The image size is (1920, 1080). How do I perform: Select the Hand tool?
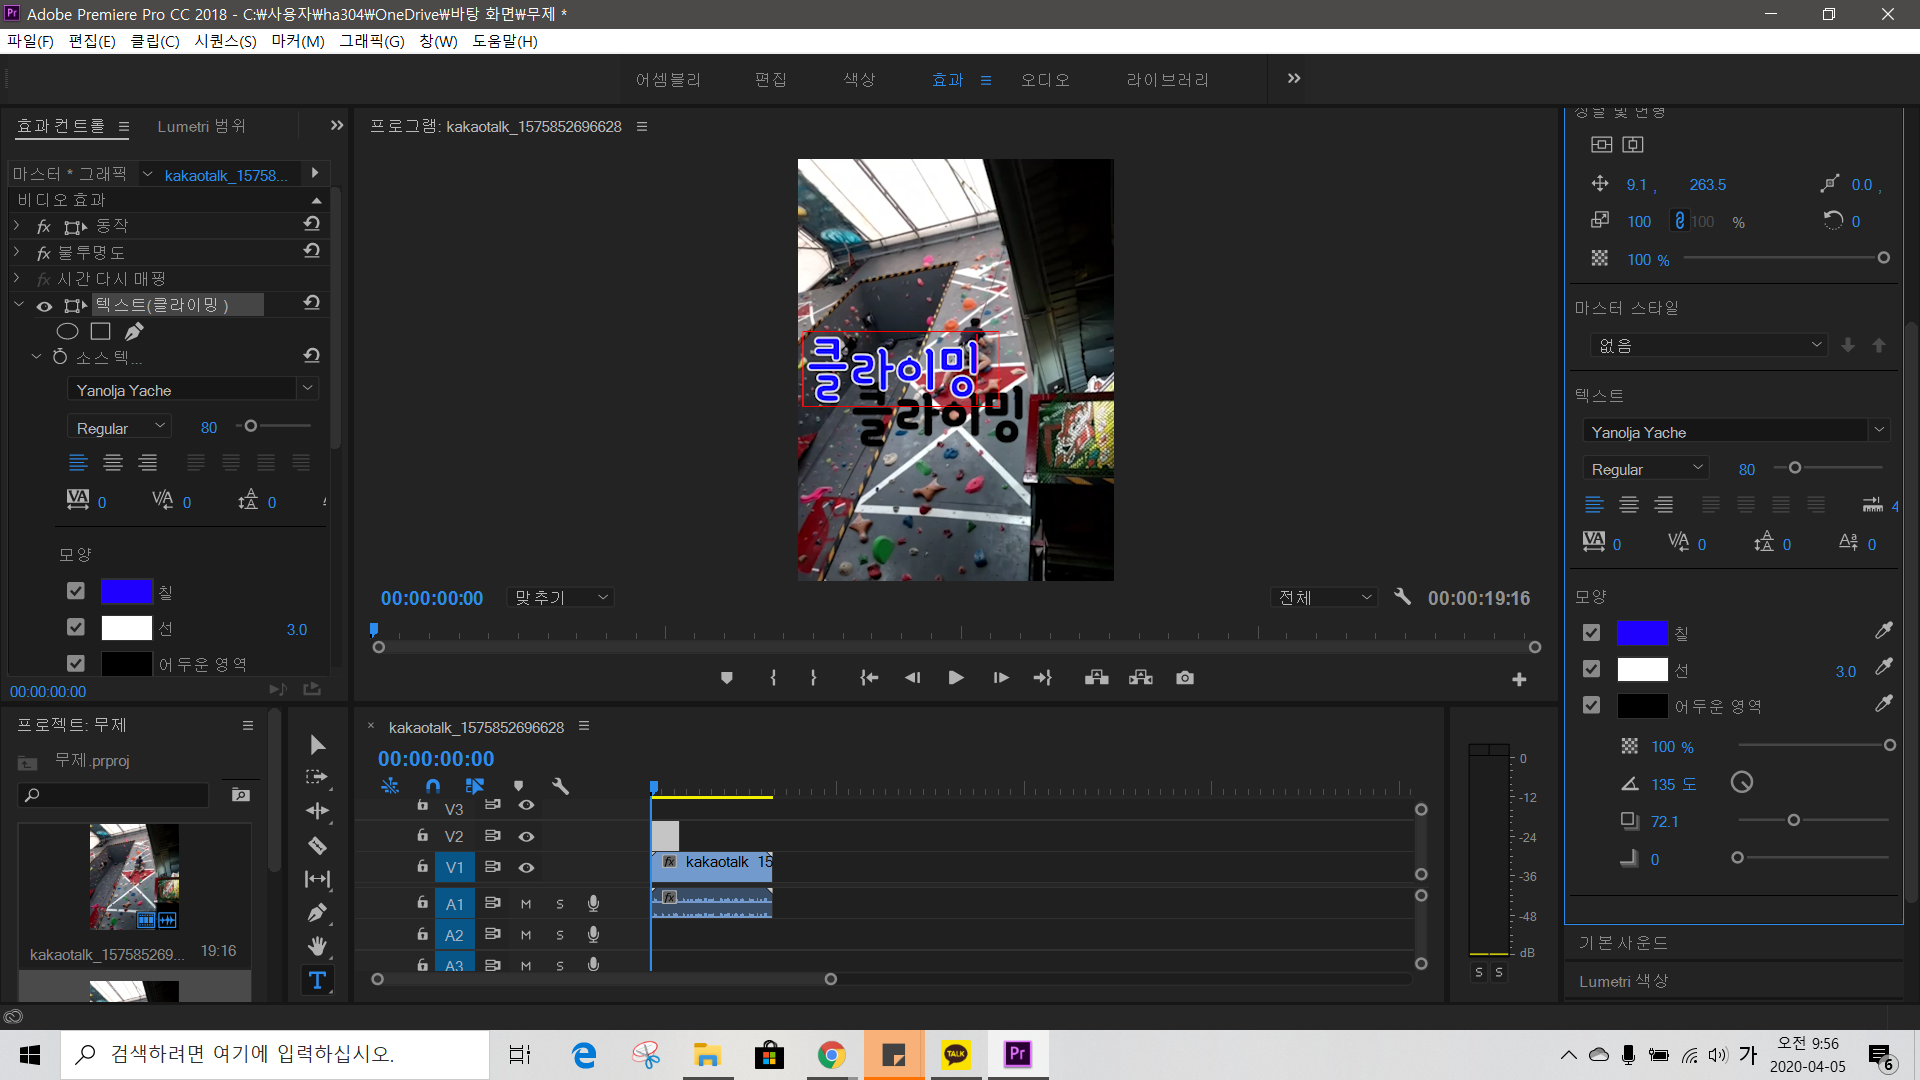(x=317, y=946)
